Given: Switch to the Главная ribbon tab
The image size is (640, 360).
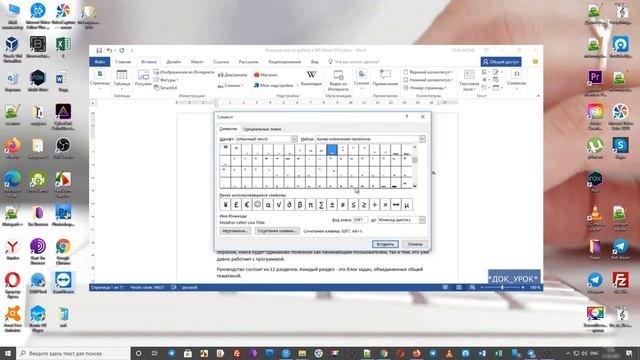Looking at the screenshot, I should pyautogui.click(x=123, y=62).
